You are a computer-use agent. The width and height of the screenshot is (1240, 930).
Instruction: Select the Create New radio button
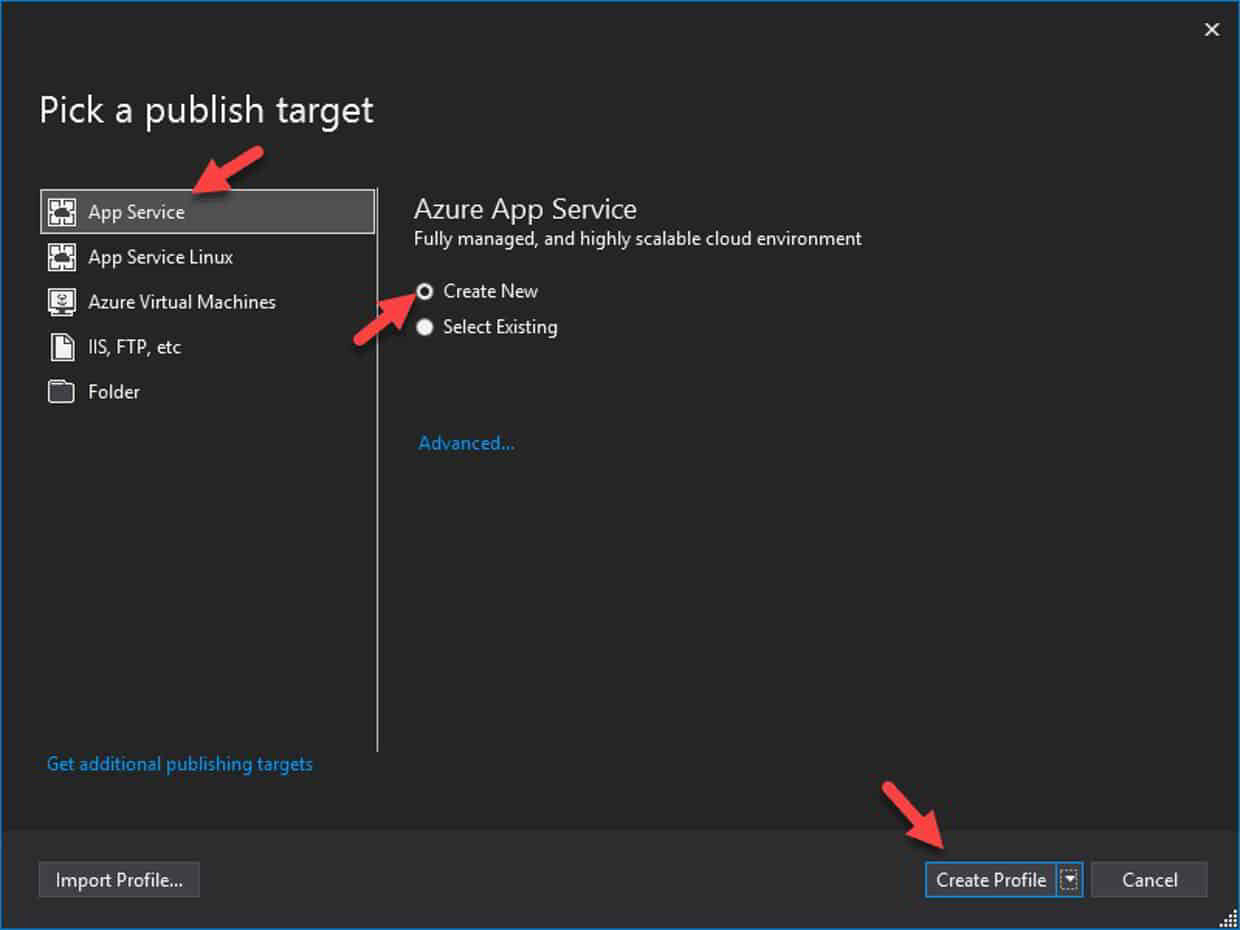[425, 291]
